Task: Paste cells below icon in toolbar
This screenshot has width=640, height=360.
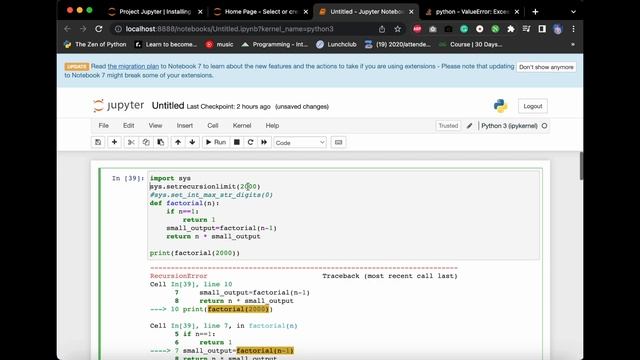Action: click(160, 142)
